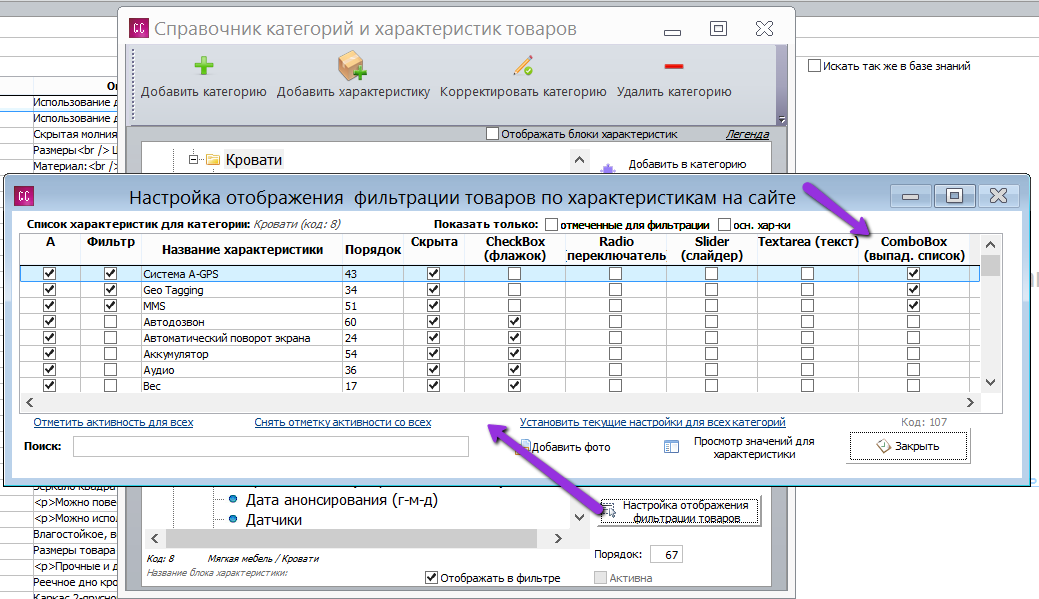Click the table's horizontal scrollbar left arrow

29,402
